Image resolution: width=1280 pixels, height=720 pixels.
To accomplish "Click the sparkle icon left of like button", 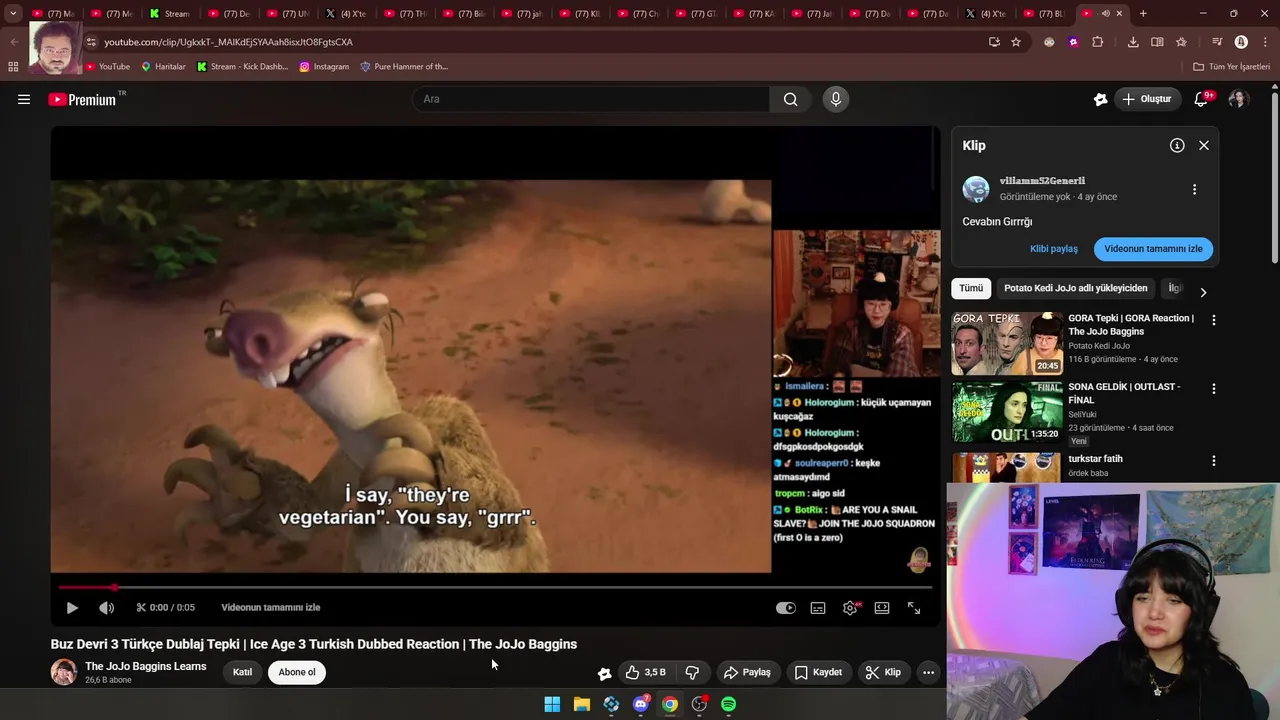I will pos(604,673).
